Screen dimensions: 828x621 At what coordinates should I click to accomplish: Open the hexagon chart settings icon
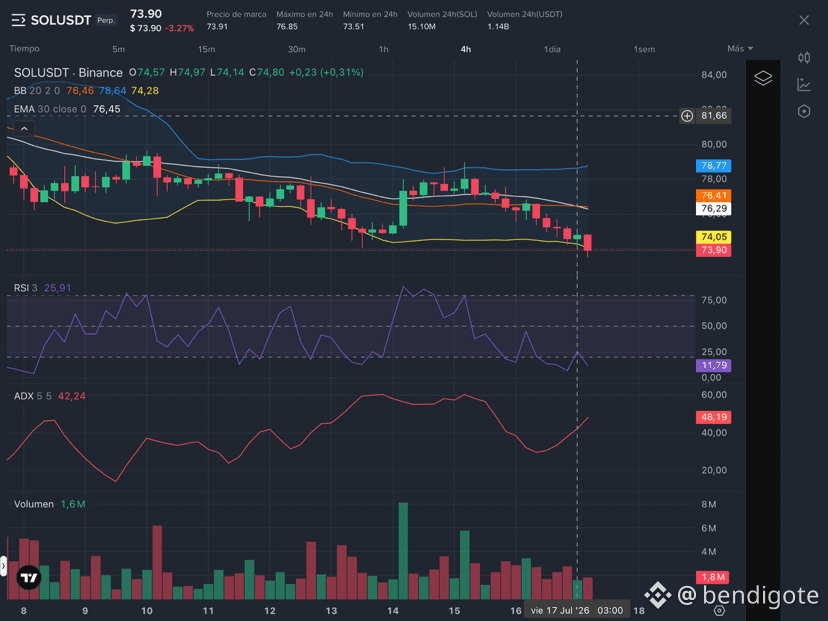pyautogui.click(x=804, y=111)
